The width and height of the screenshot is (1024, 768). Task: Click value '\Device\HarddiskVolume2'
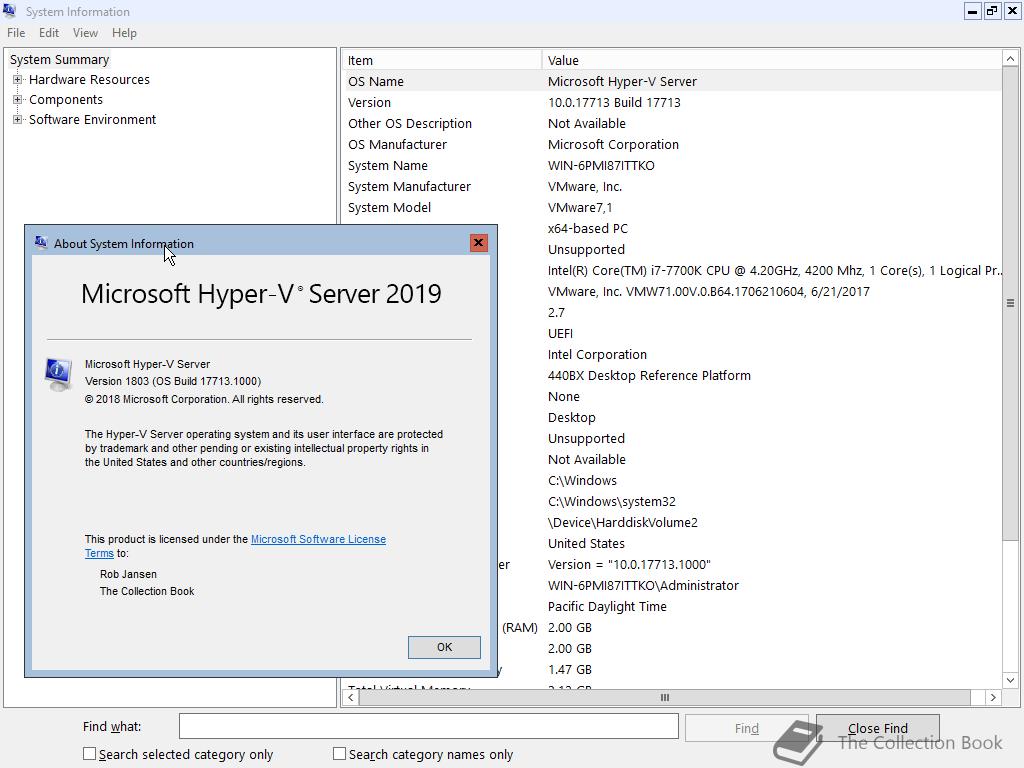[622, 522]
